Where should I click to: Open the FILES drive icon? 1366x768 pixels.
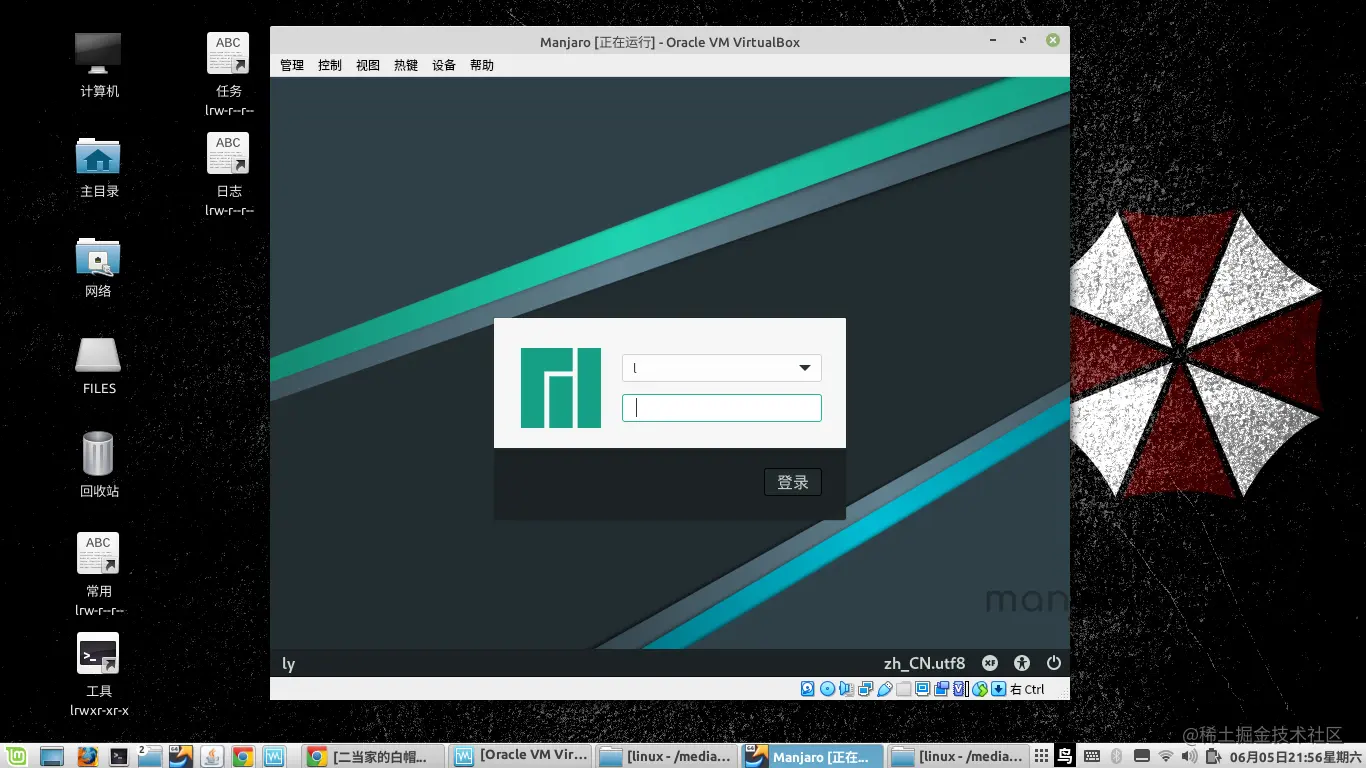point(99,365)
